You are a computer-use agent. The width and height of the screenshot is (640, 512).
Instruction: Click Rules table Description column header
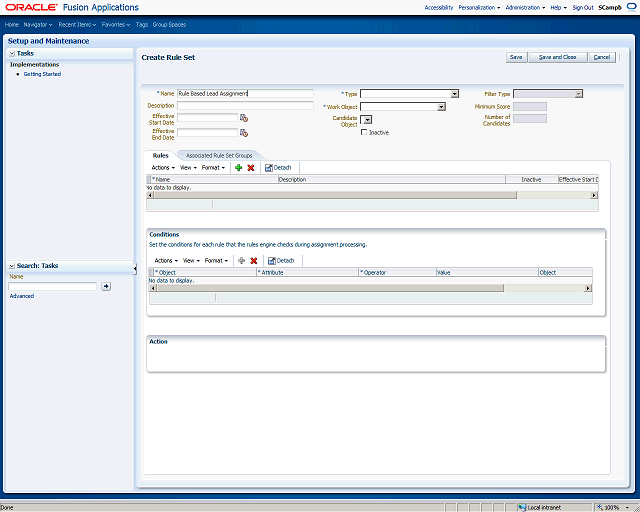392,179
